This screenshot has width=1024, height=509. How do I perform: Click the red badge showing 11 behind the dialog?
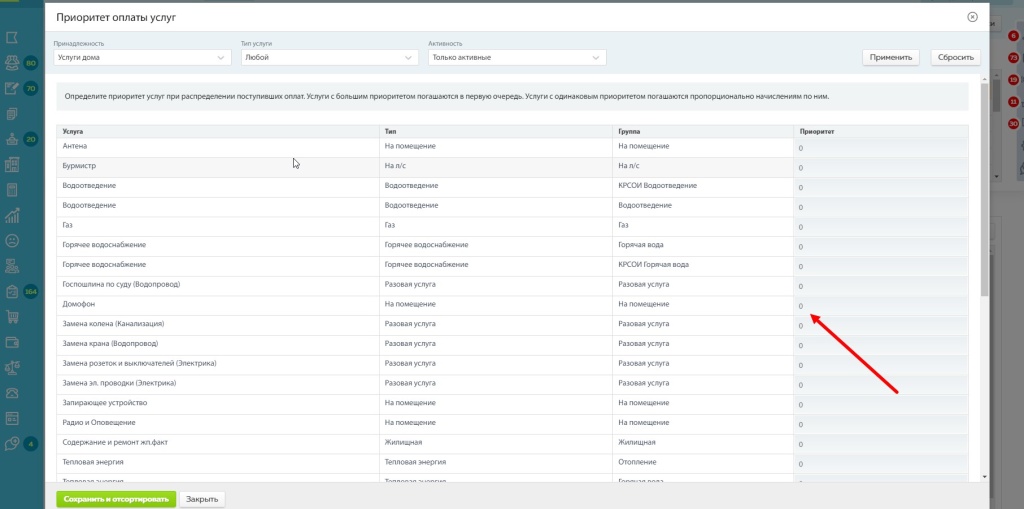pos(1013,101)
